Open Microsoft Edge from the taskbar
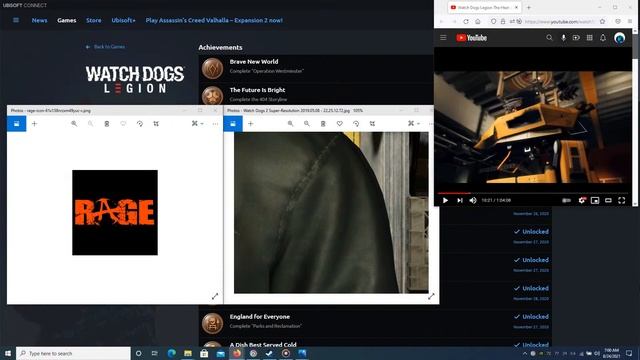This screenshot has width=640, height=360. [171, 353]
